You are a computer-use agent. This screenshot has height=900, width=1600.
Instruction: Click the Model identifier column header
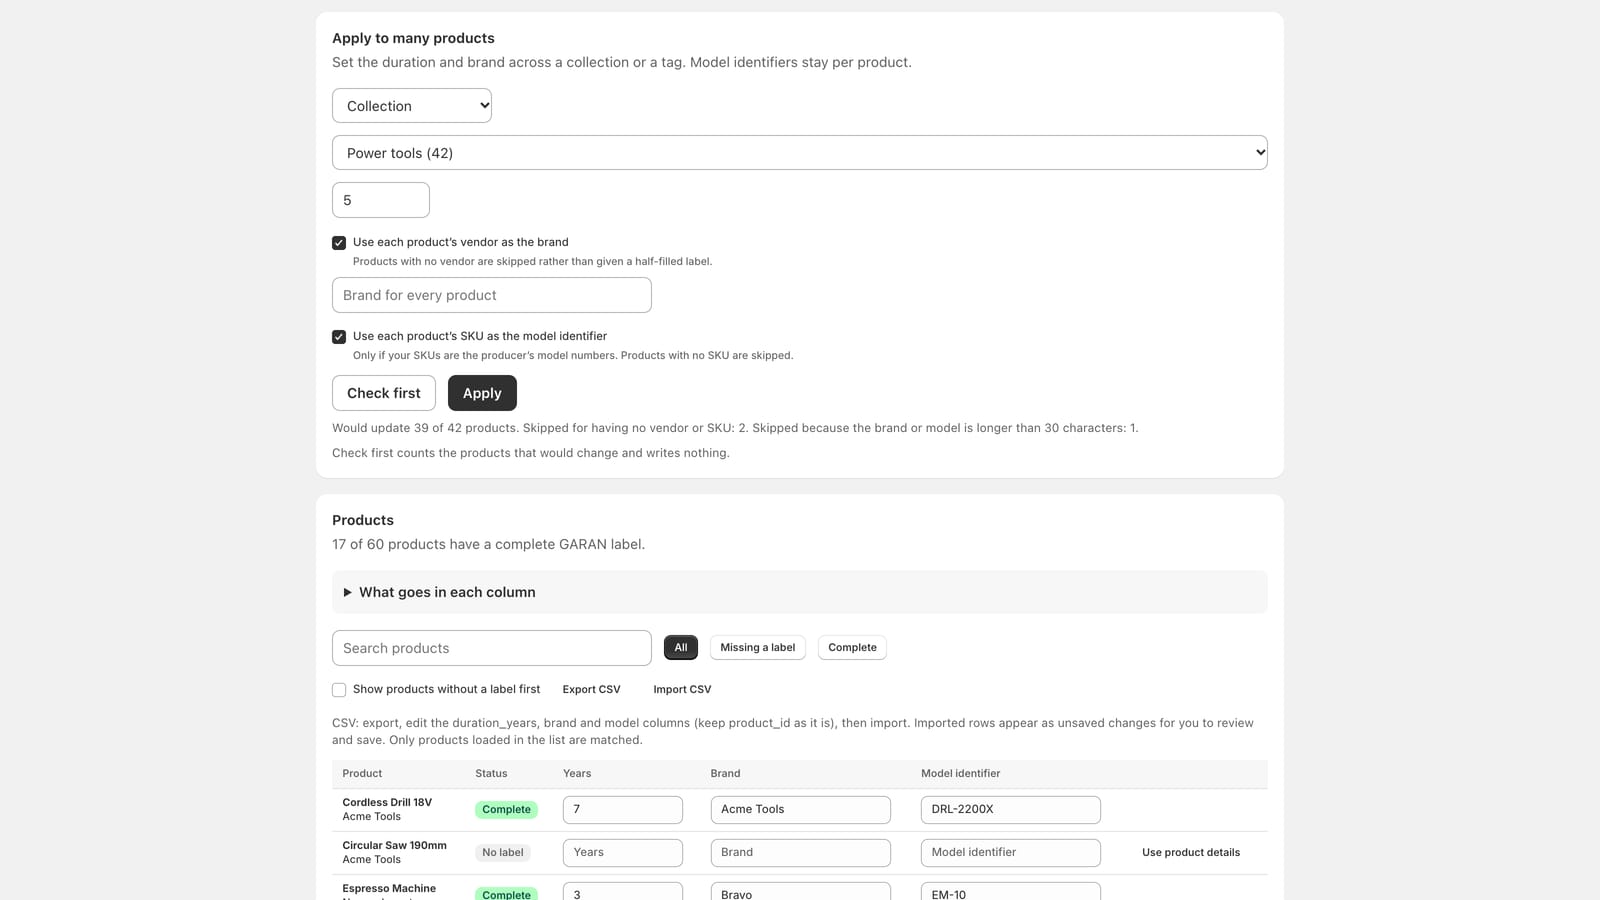coord(960,774)
